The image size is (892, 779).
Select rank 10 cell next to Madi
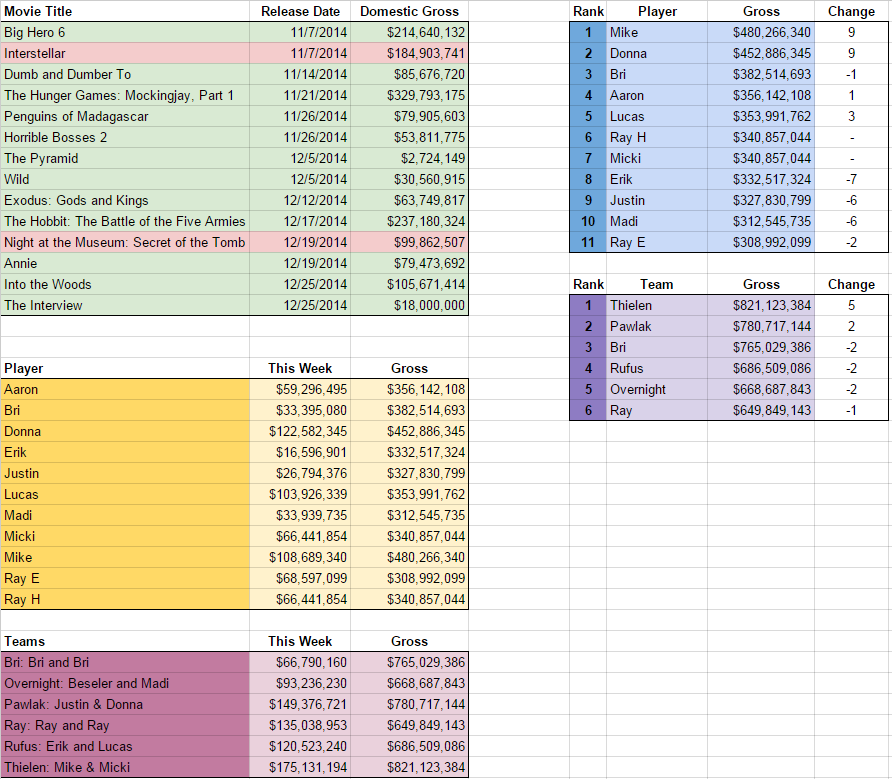click(588, 221)
